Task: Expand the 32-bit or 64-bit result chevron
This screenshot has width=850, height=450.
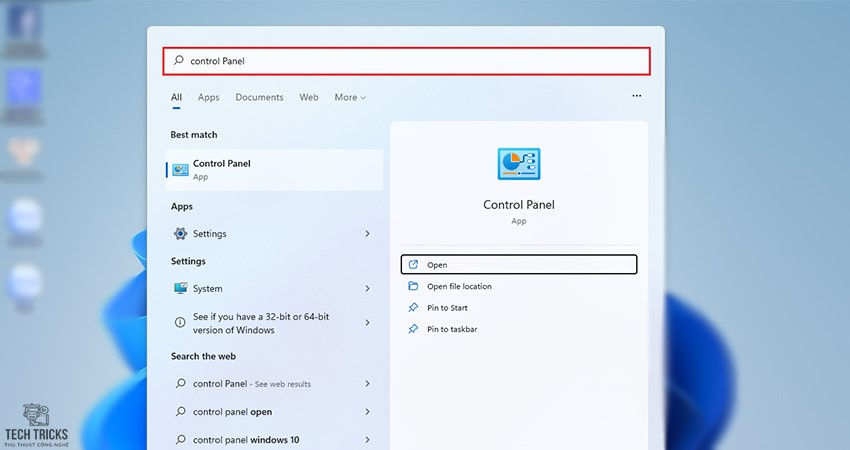Action: (x=367, y=323)
